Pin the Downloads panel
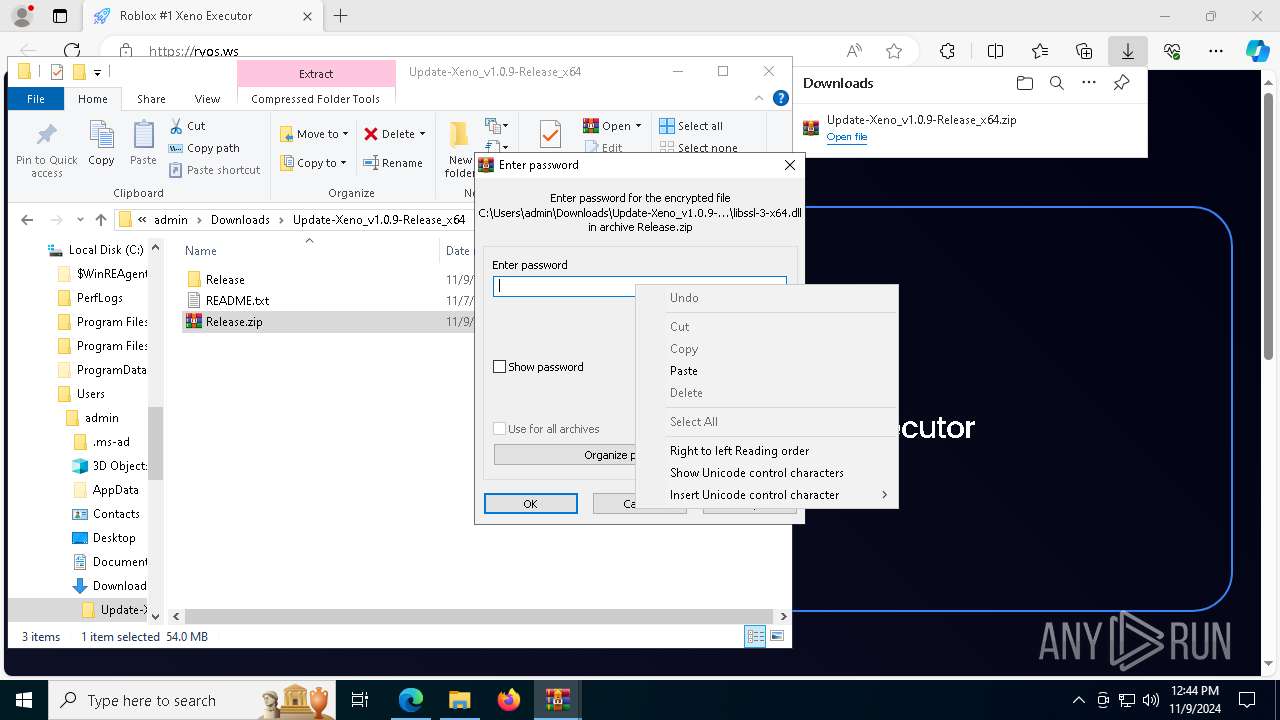This screenshot has height=720, width=1280. (x=1121, y=83)
